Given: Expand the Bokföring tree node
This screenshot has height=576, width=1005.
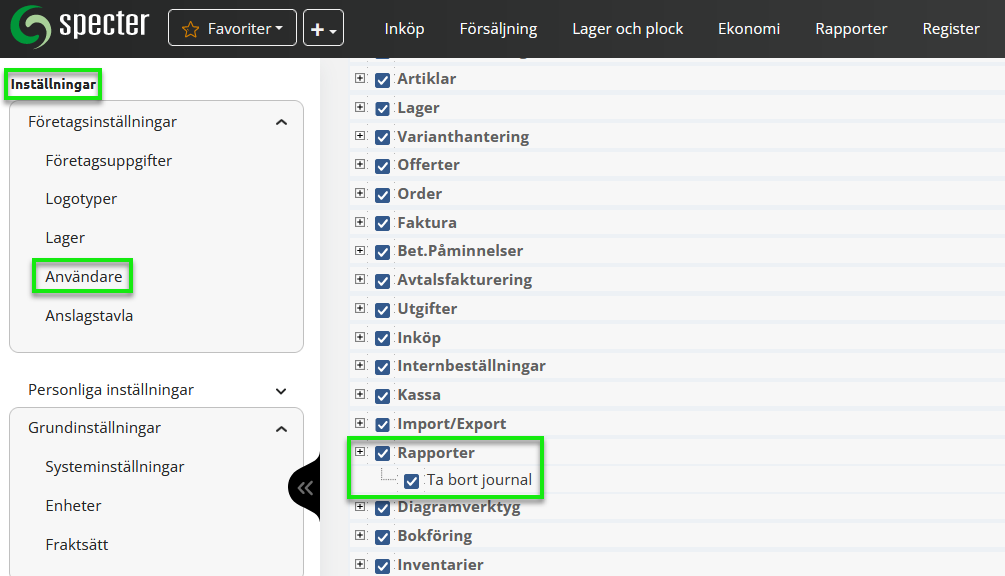Looking at the screenshot, I should click(x=360, y=536).
